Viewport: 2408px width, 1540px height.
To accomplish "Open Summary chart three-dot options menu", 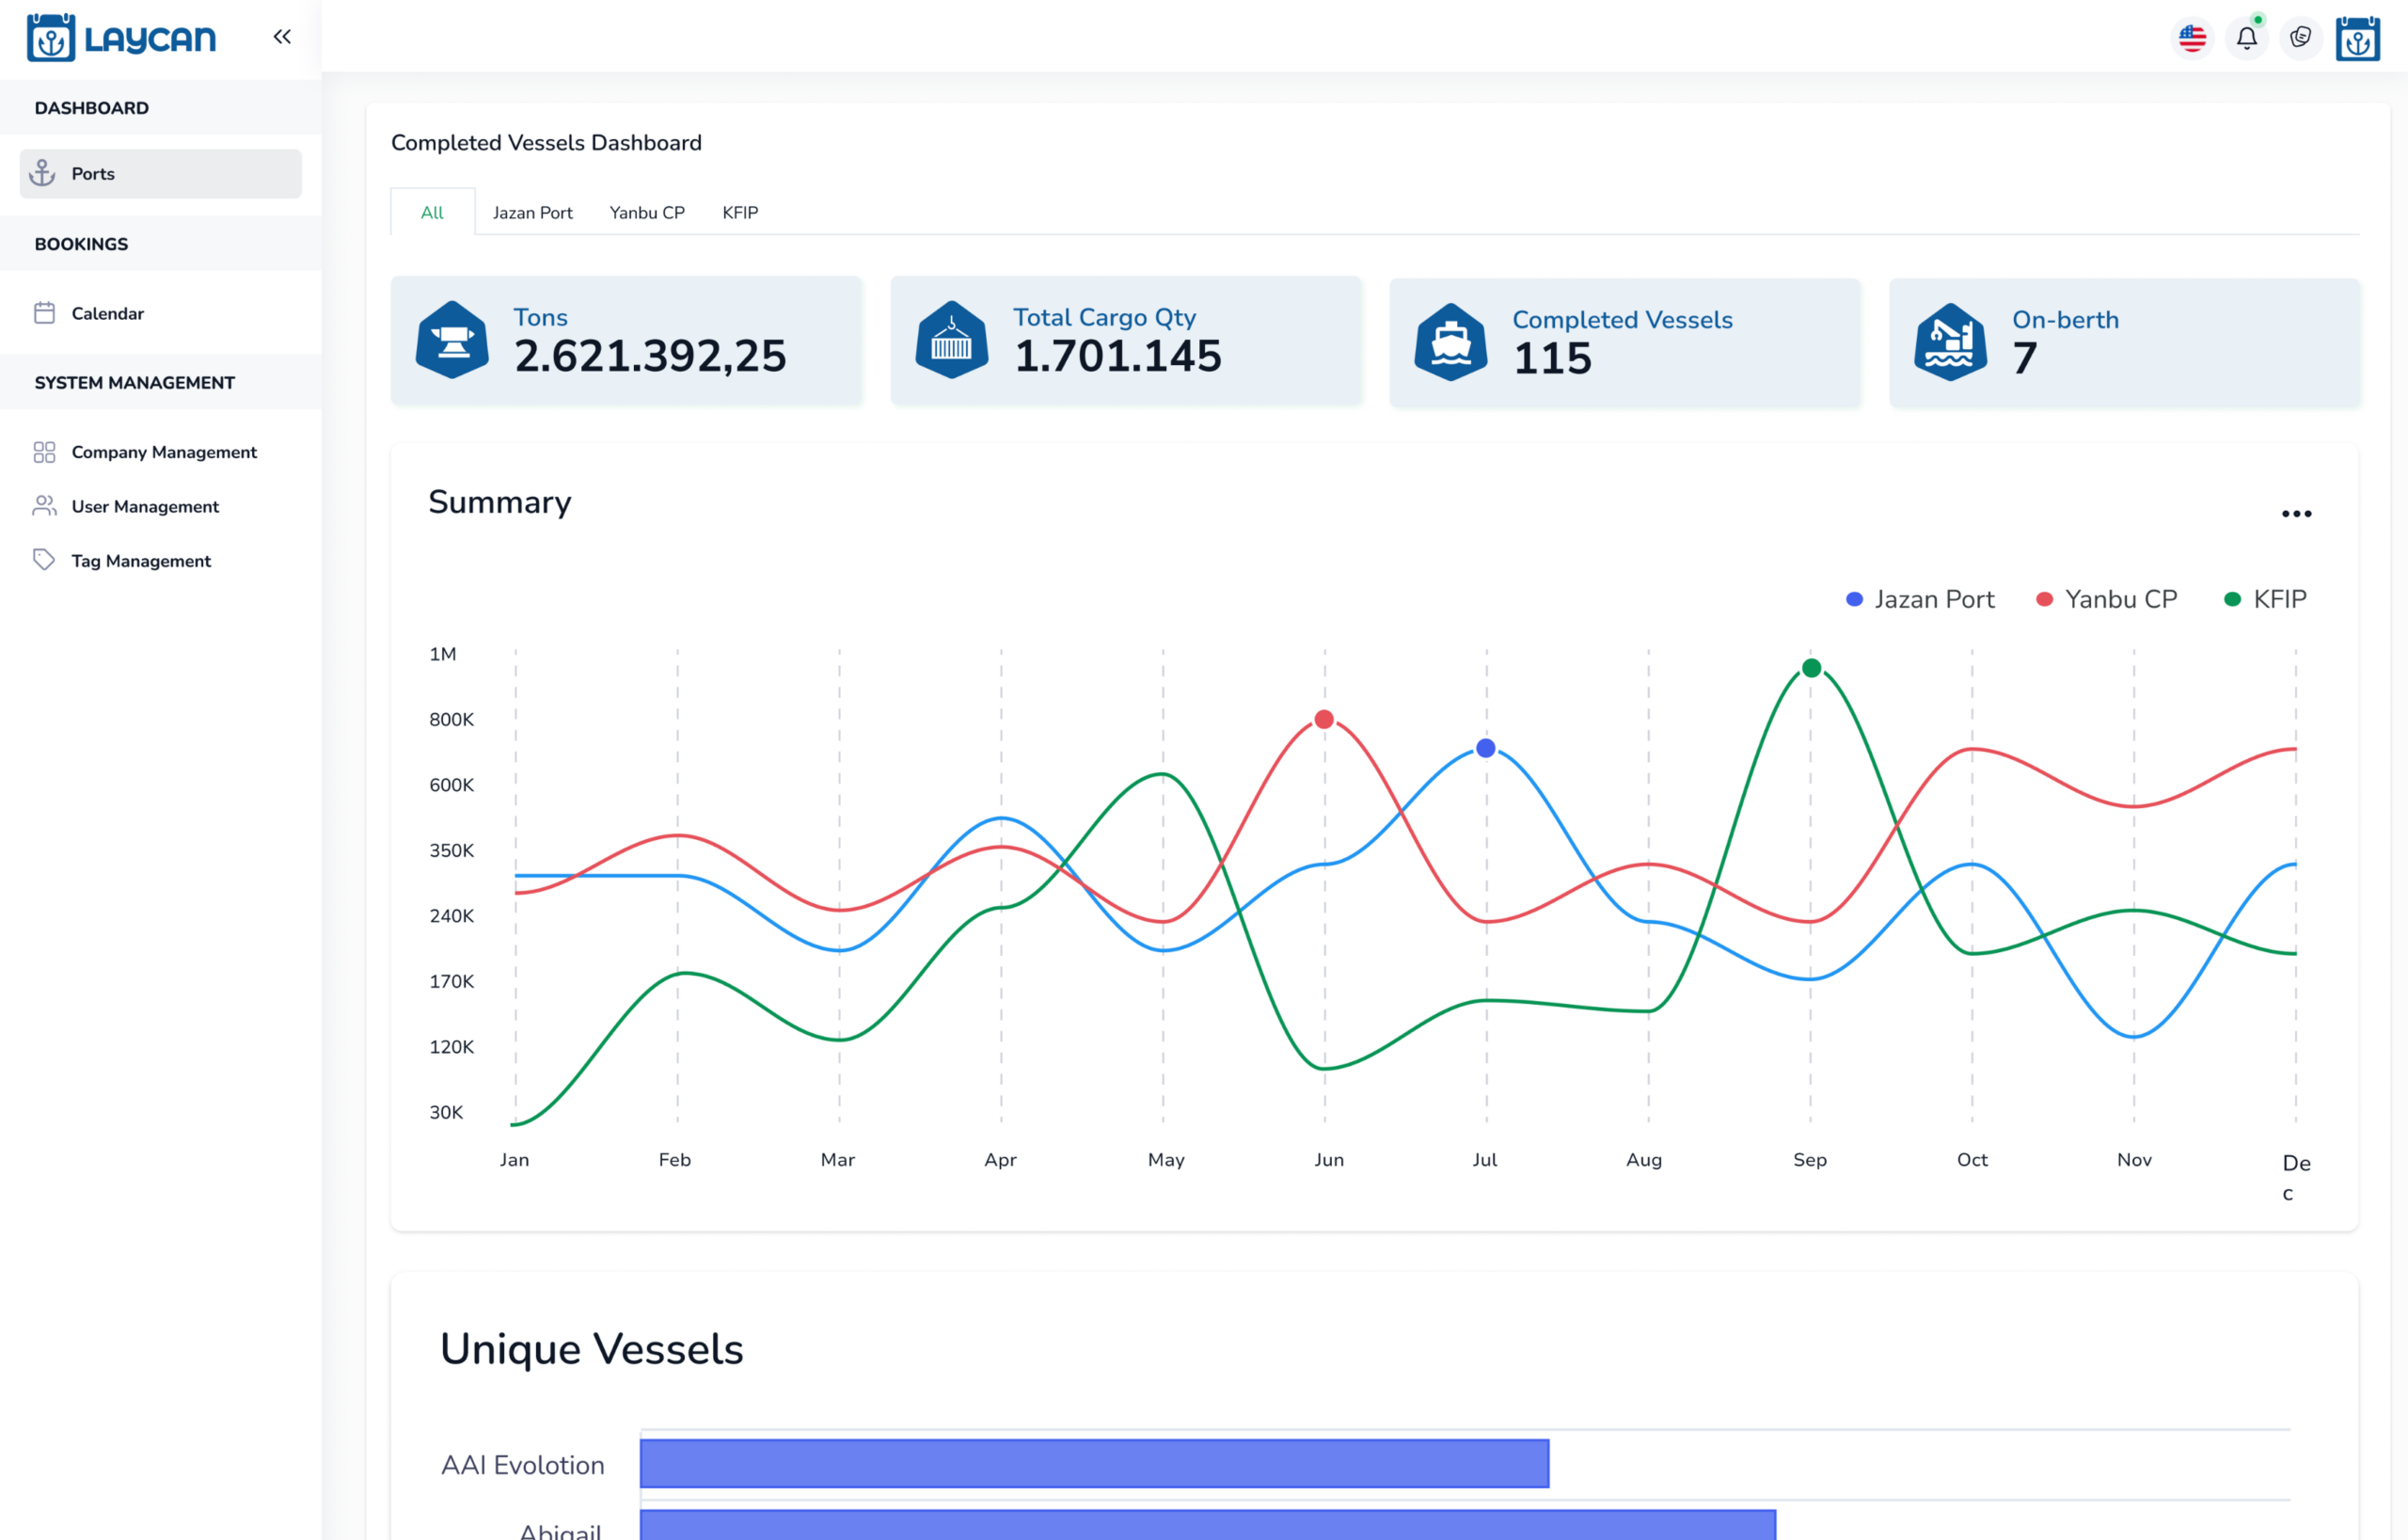I will 2296,514.
